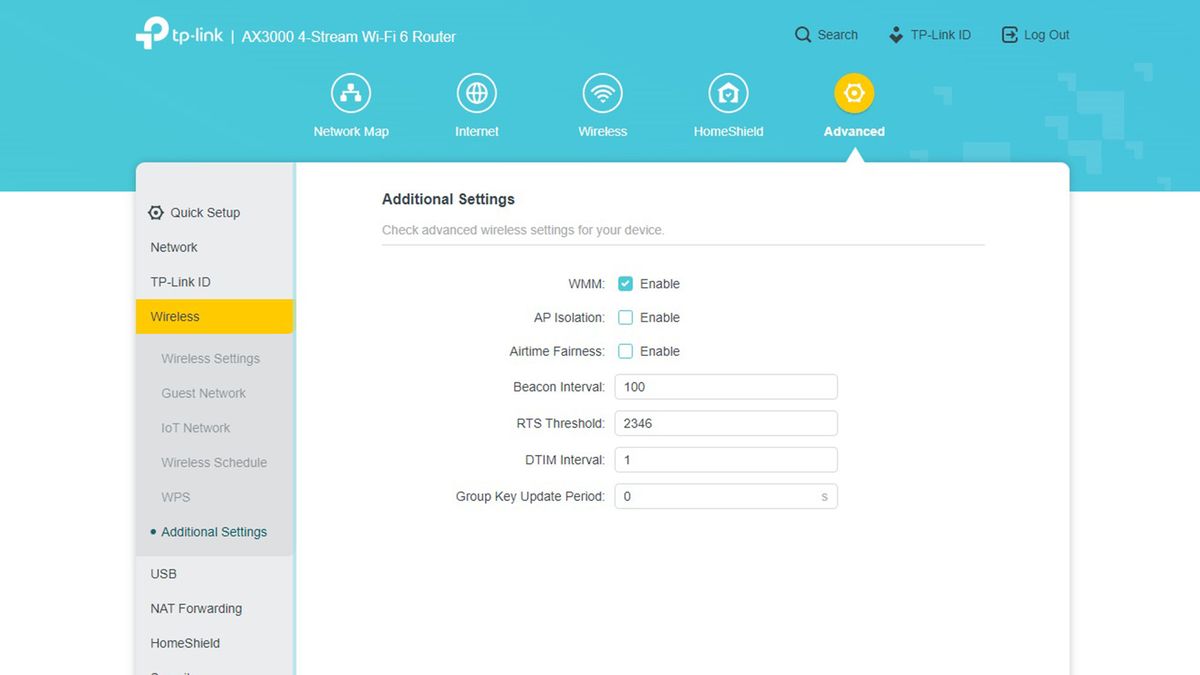Image resolution: width=1200 pixels, height=675 pixels.
Task: Click the Search magnifier icon
Action: pos(803,35)
